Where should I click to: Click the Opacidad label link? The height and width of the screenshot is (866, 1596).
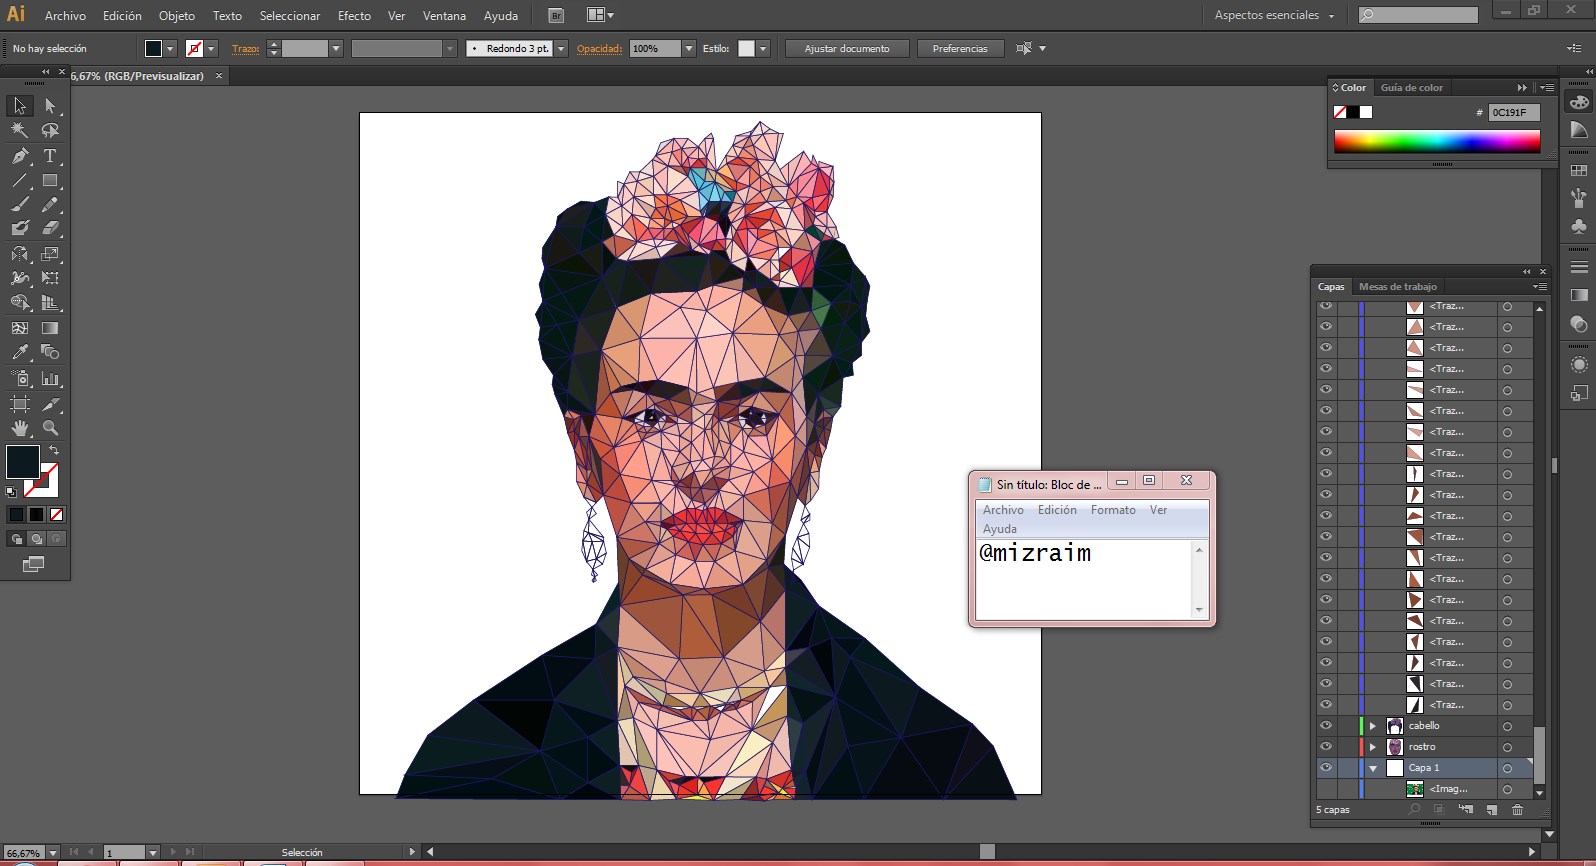(x=599, y=48)
